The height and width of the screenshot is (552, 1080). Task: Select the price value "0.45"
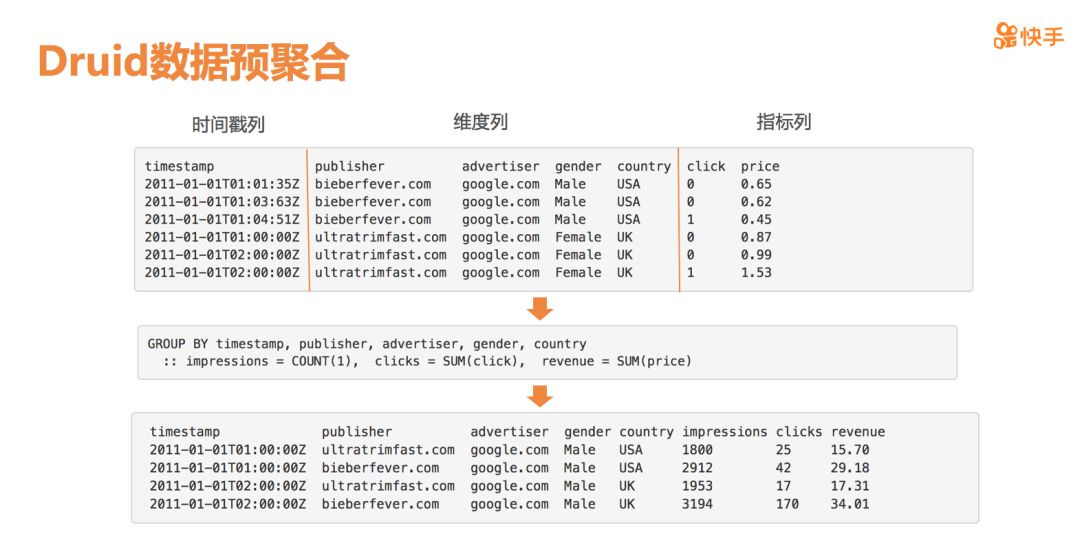tap(756, 219)
